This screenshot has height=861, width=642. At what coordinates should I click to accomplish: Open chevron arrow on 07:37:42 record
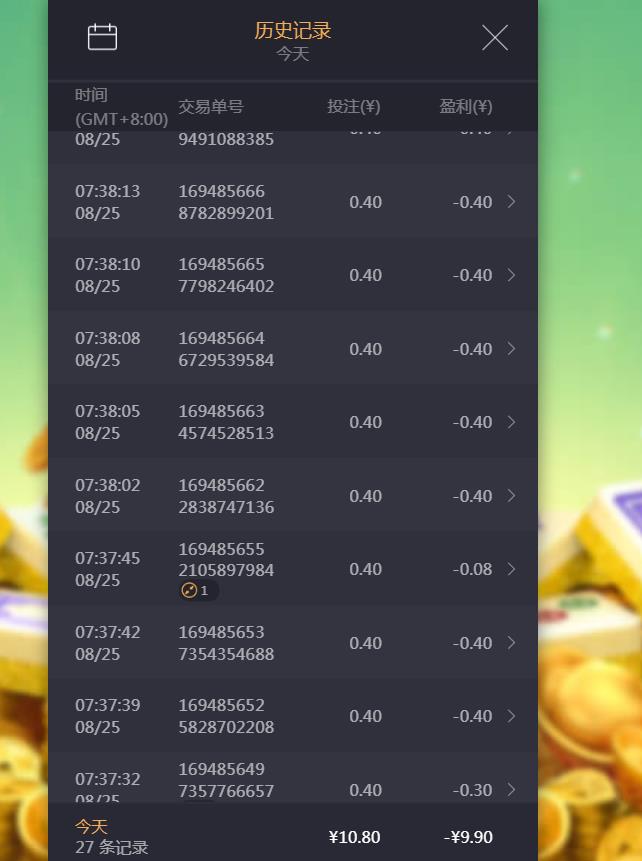coord(511,642)
